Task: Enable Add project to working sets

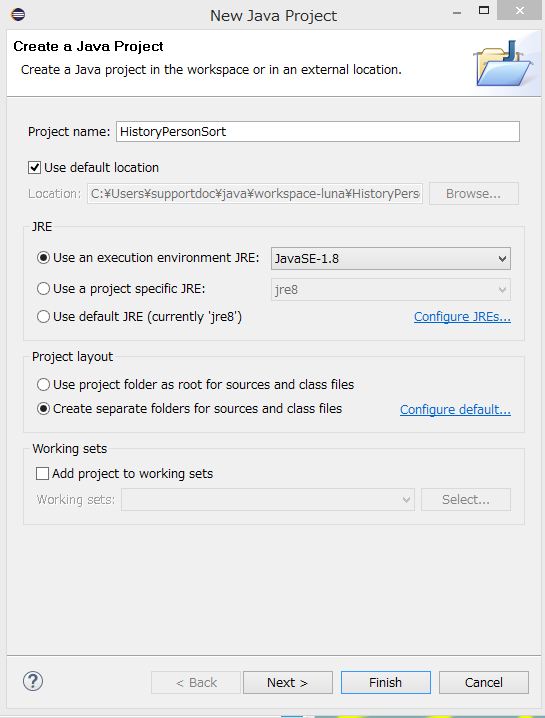Action: pyautogui.click(x=42, y=473)
